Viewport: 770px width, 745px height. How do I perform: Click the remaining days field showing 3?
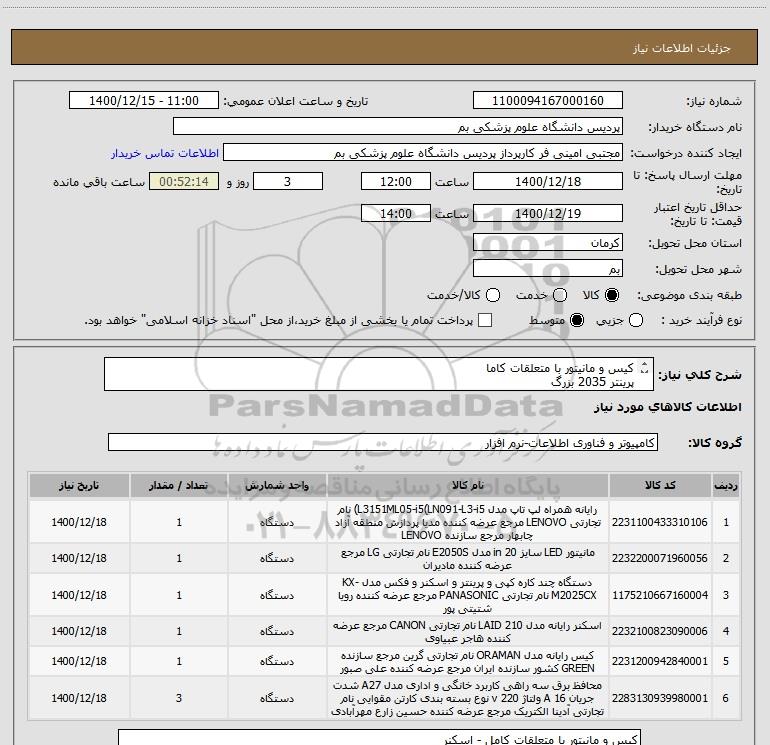pos(288,181)
